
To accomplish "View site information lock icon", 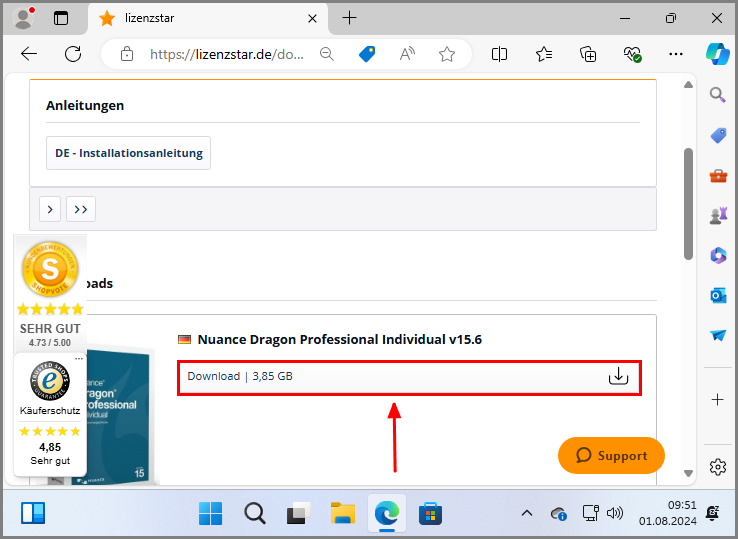I will point(127,54).
